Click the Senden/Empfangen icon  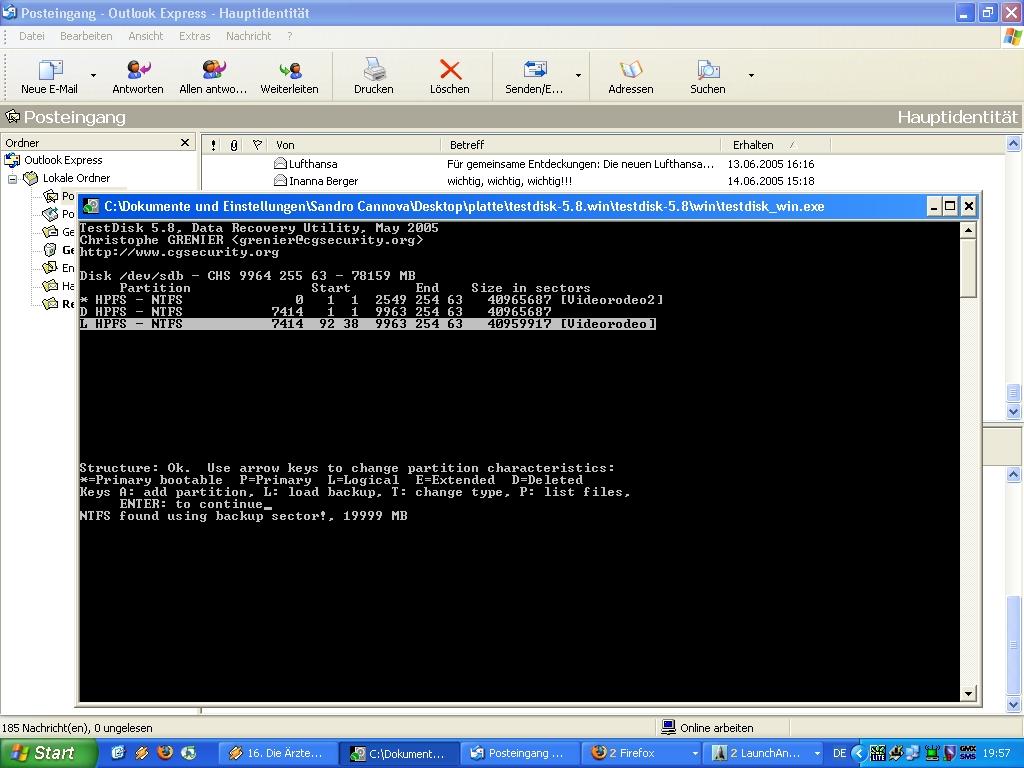point(534,76)
